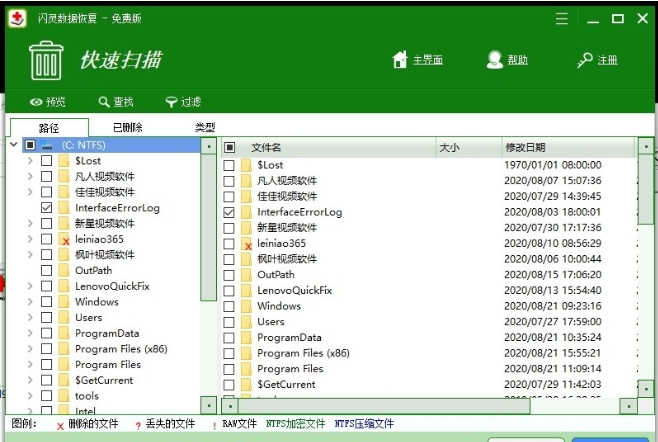Expand the leiniao365 tree folder

pos(30,239)
